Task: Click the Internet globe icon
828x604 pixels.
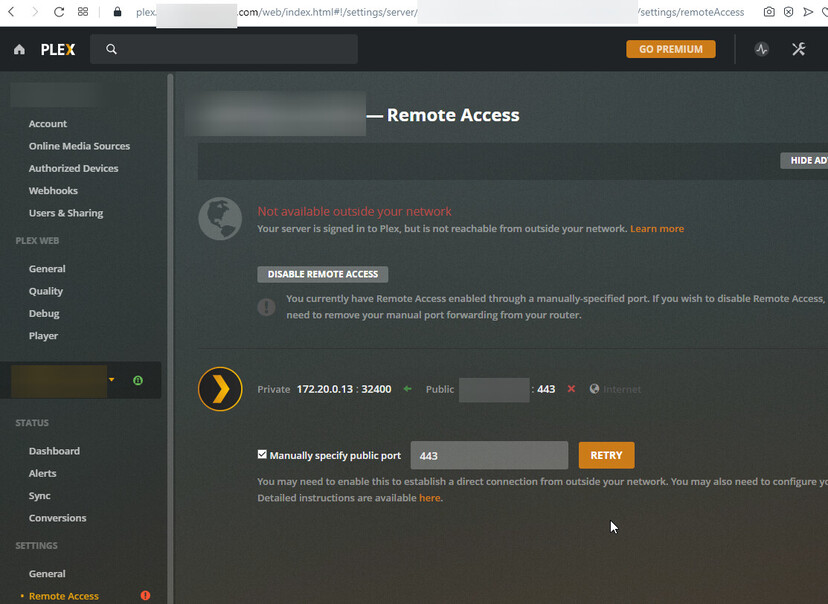Action: coord(594,389)
